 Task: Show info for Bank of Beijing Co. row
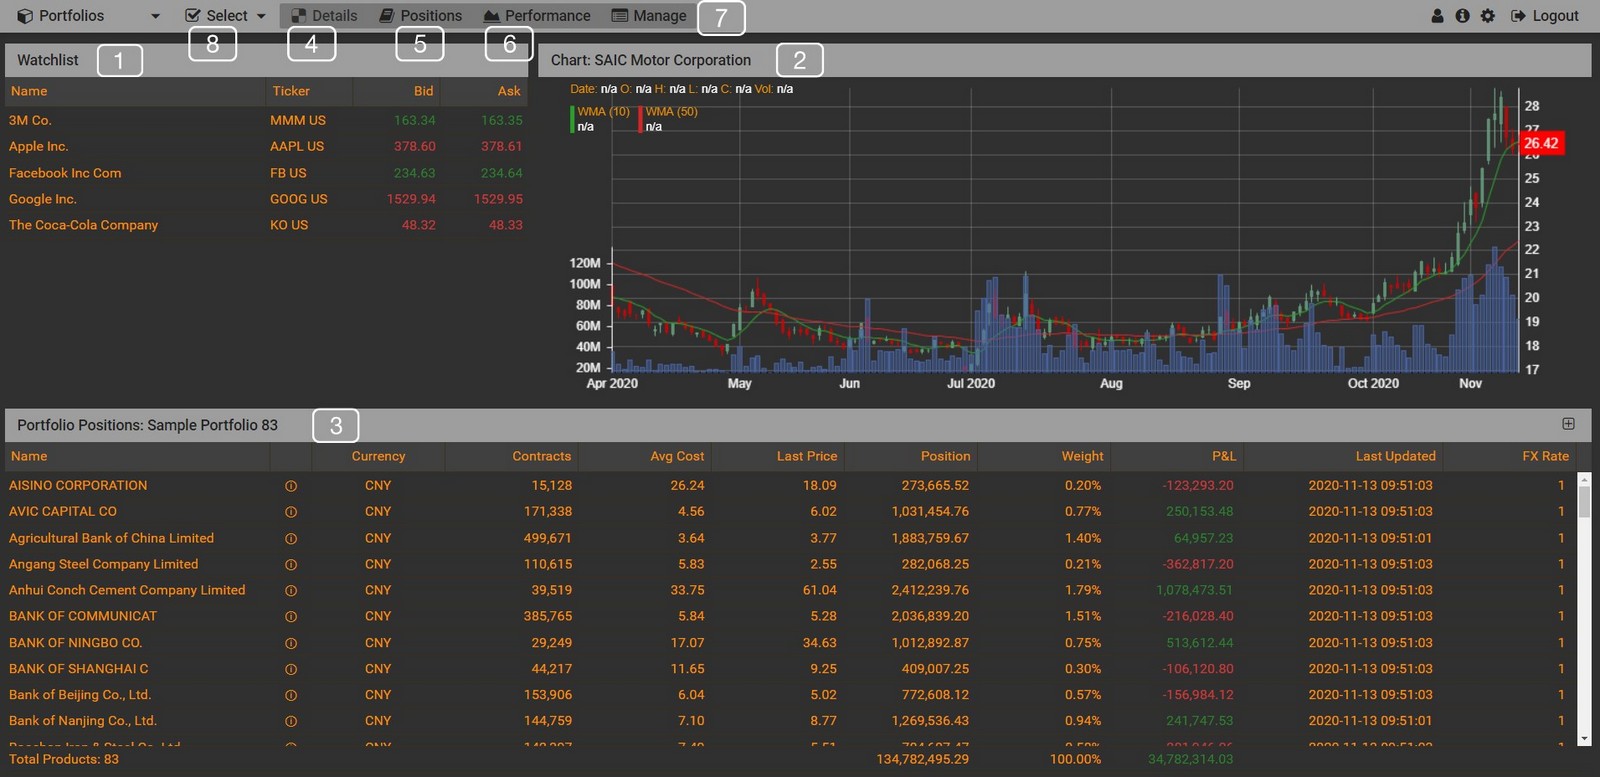(291, 695)
